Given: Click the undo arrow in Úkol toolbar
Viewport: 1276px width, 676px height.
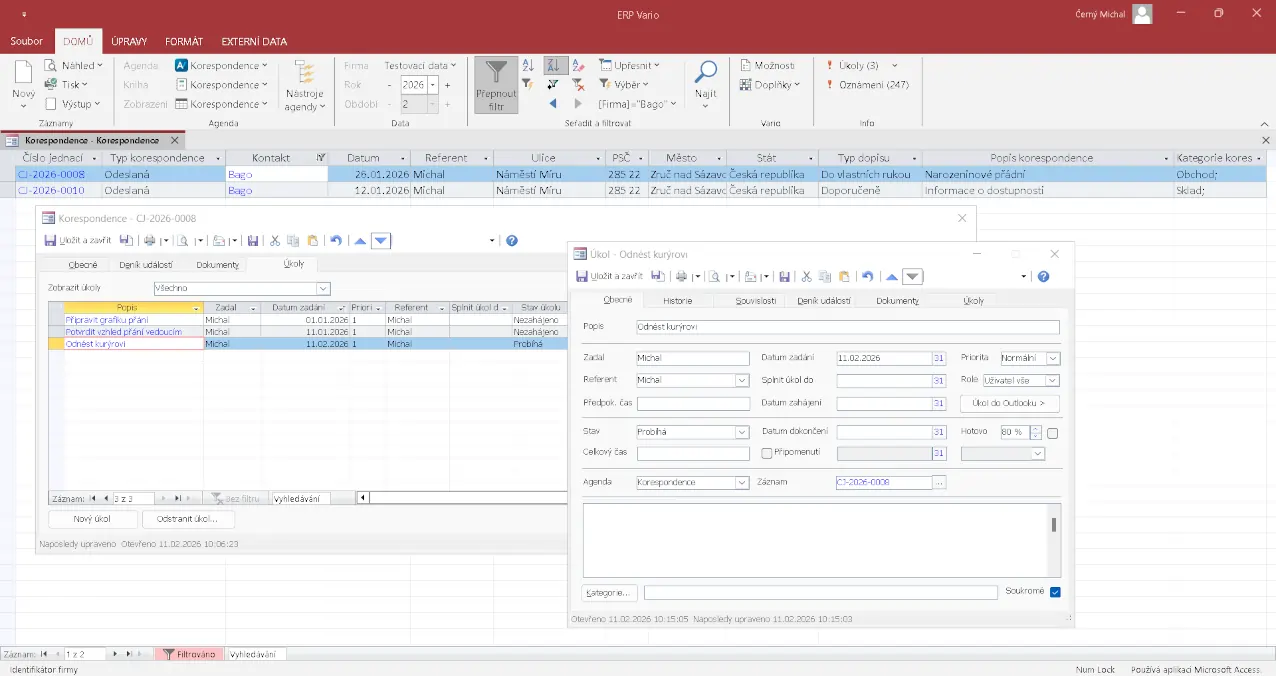Looking at the screenshot, I should coord(867,277).
